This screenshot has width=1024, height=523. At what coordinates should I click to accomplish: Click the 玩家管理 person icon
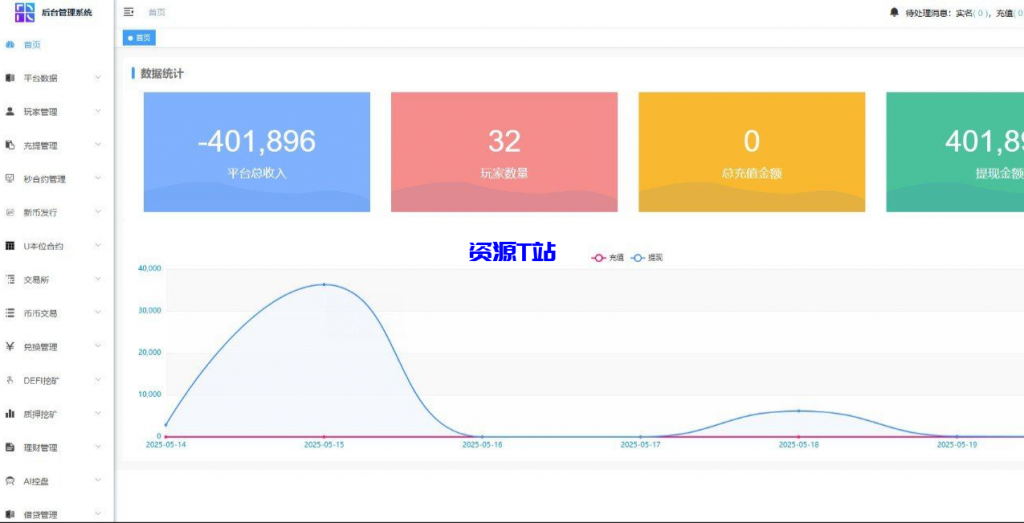coord(10,112)
